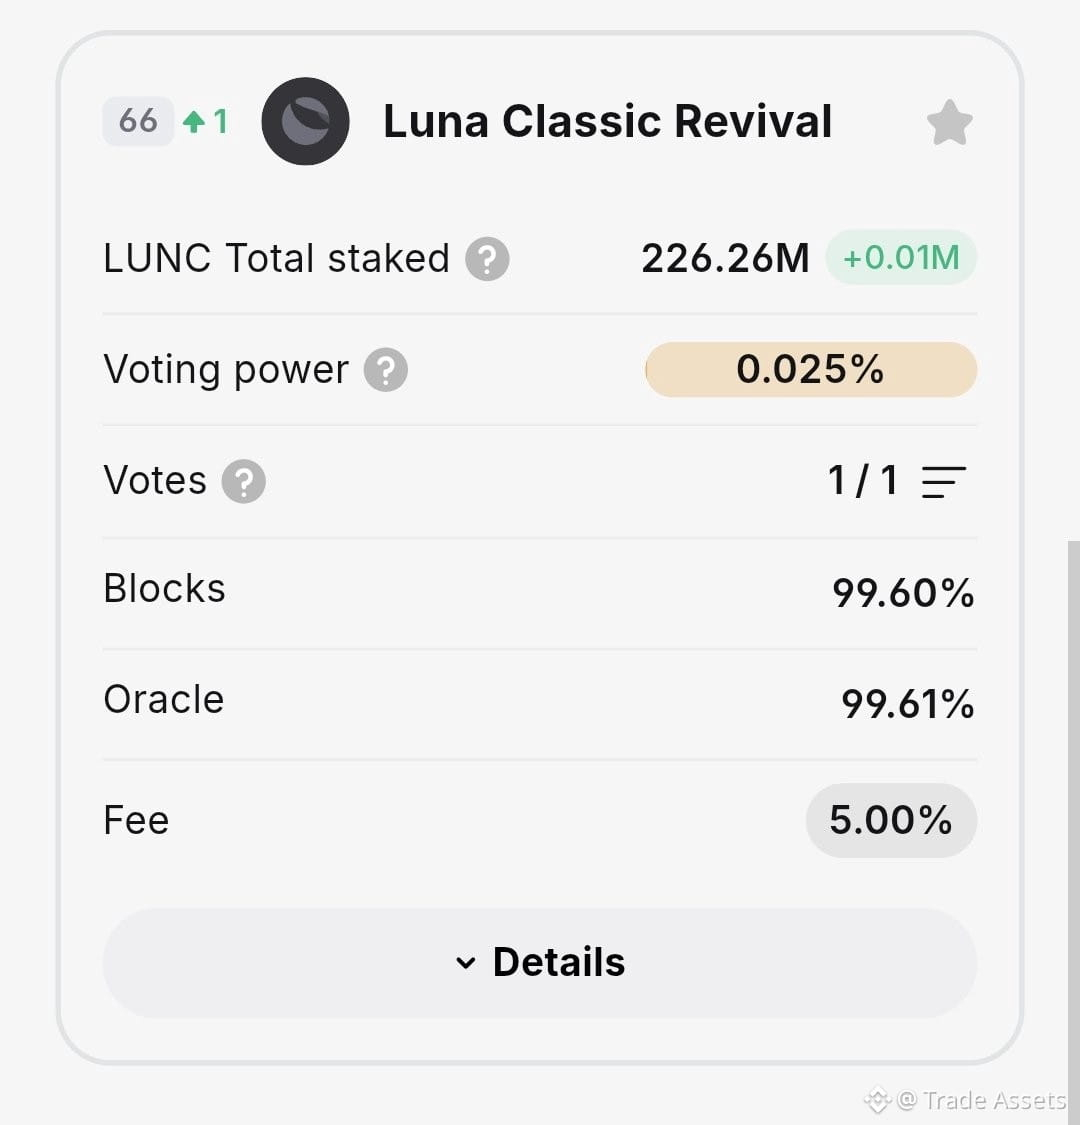1080x1125 pixels.
Task: Click the 226.26M total staked value
Action: (x=726, y=258)
